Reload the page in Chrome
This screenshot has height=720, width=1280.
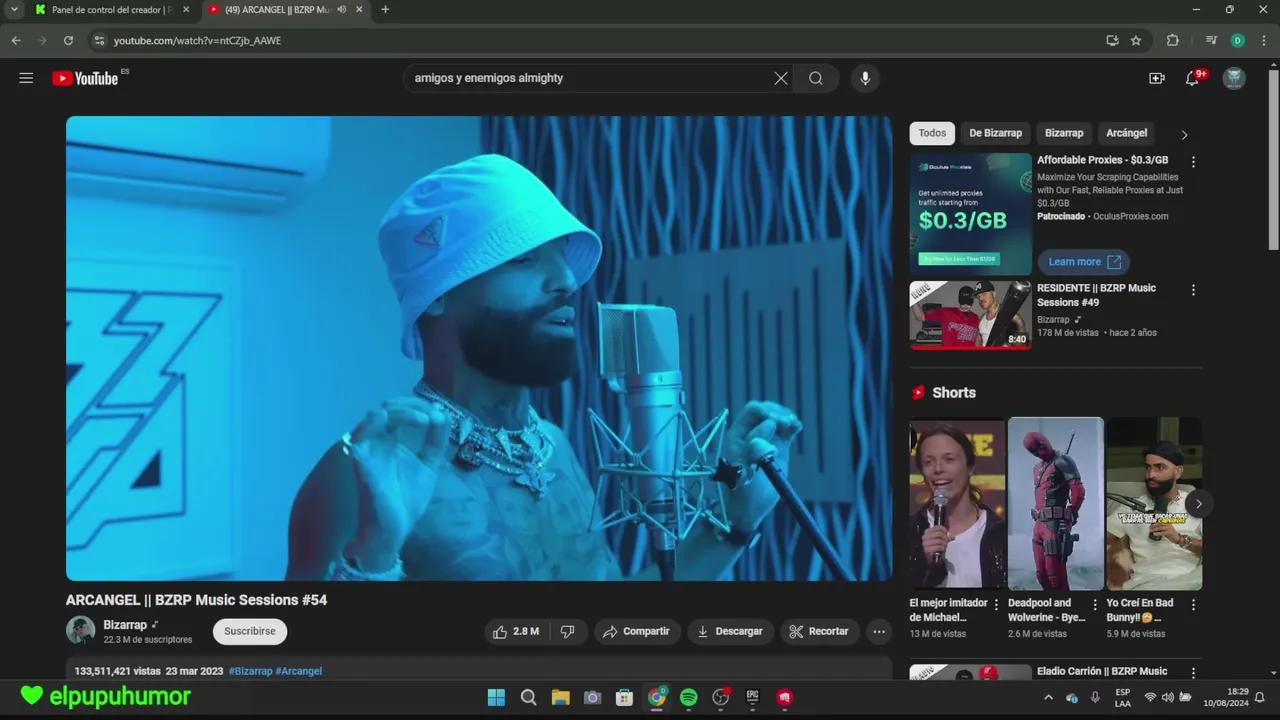68,40
